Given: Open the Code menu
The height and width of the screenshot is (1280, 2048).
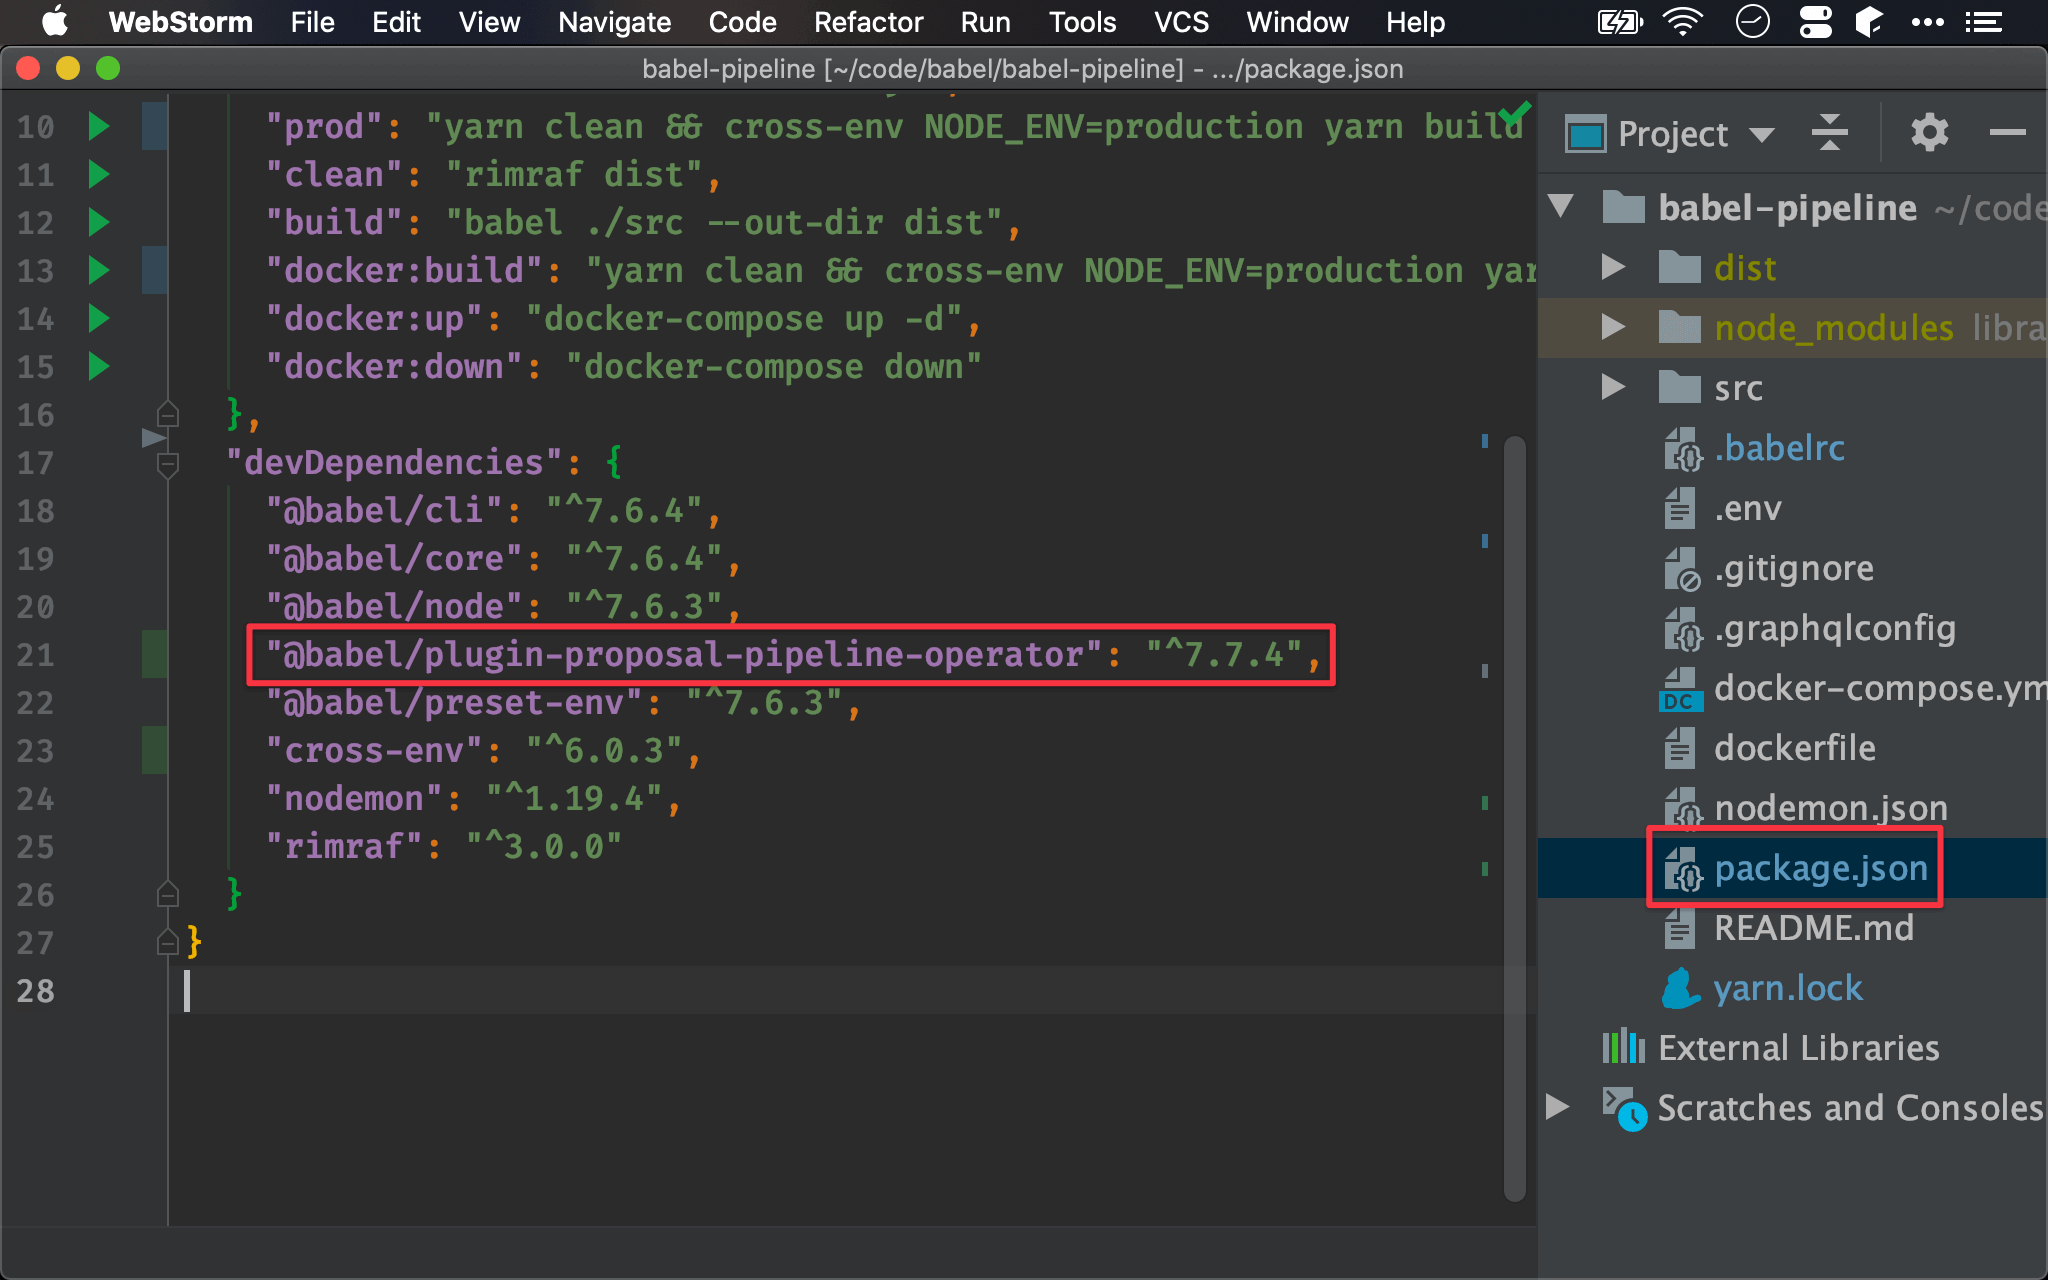Looking at the screenshot, I should [x=742, y=22].
